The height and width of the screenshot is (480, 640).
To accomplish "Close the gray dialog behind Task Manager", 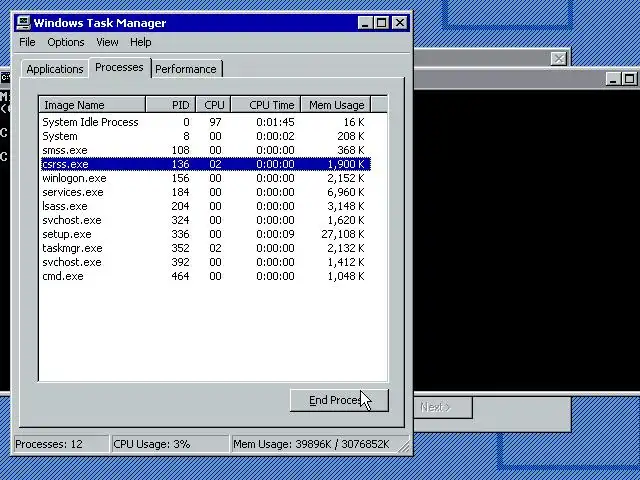I will (x=558, y=59).
